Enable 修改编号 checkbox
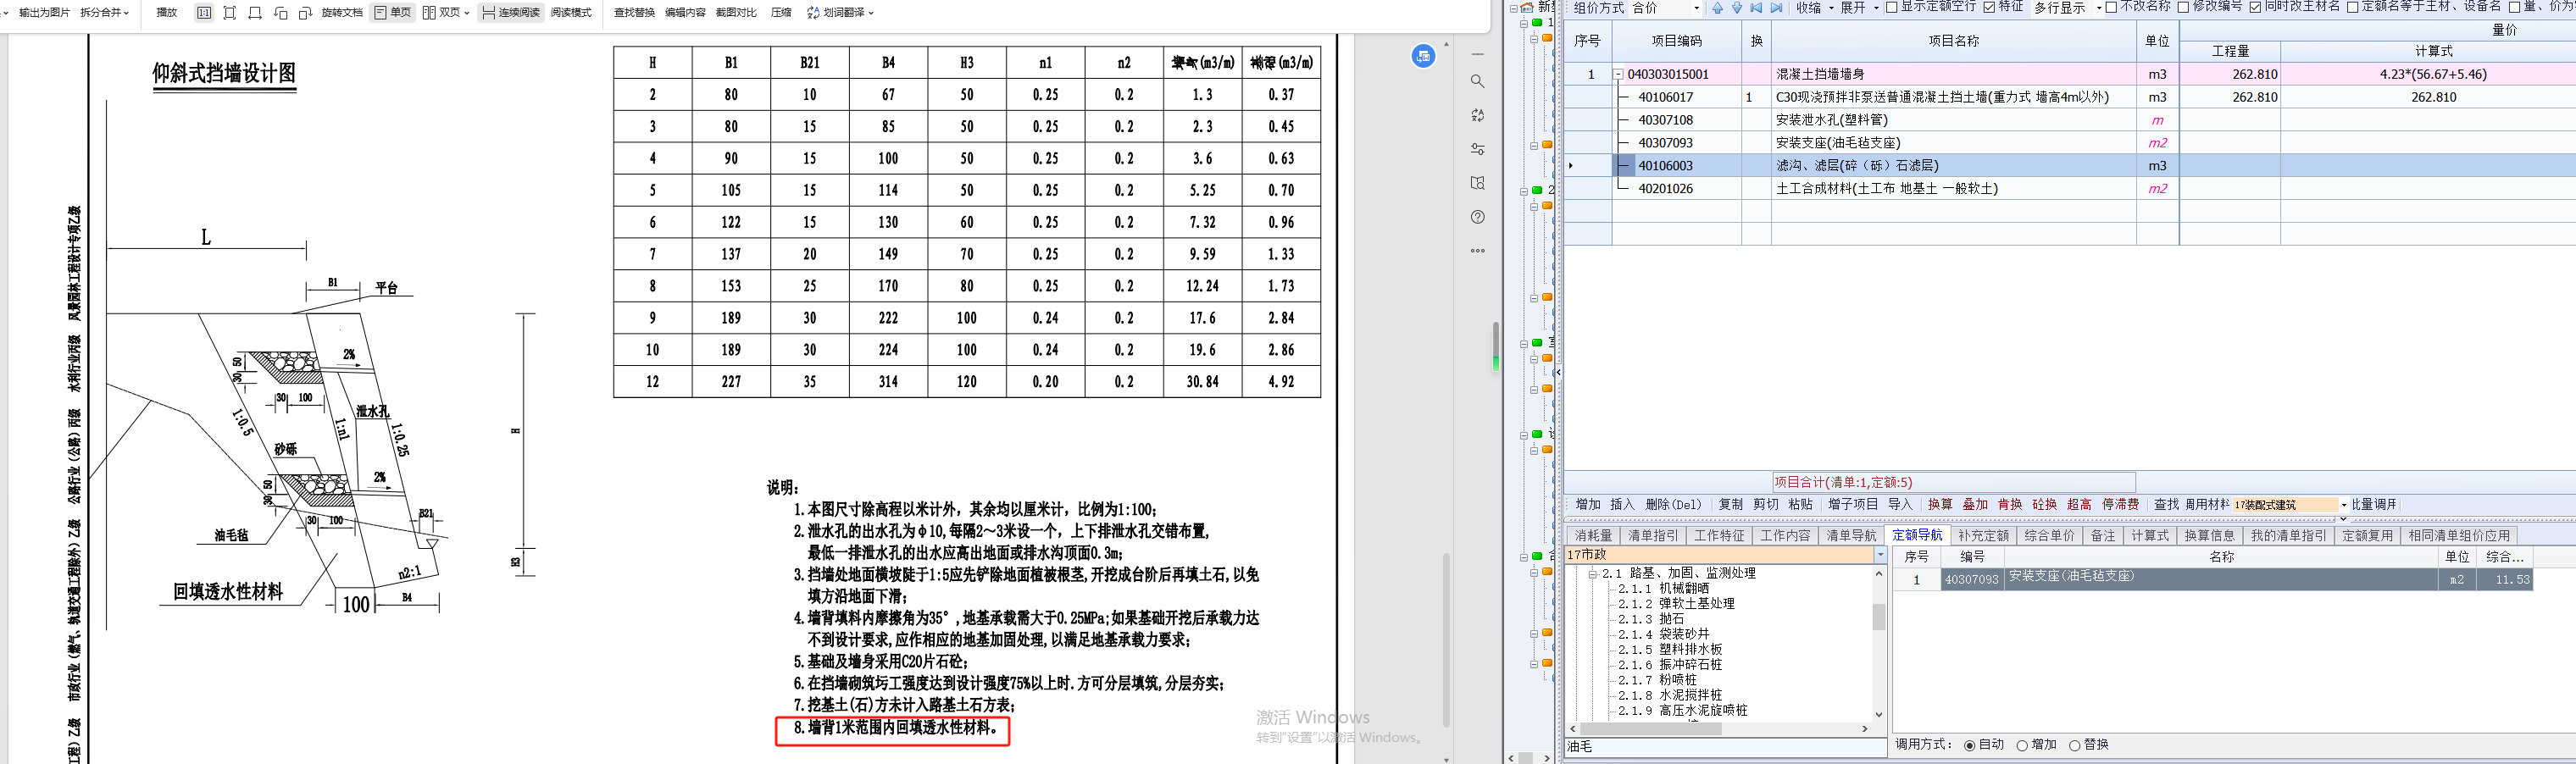 point(2182,8)
